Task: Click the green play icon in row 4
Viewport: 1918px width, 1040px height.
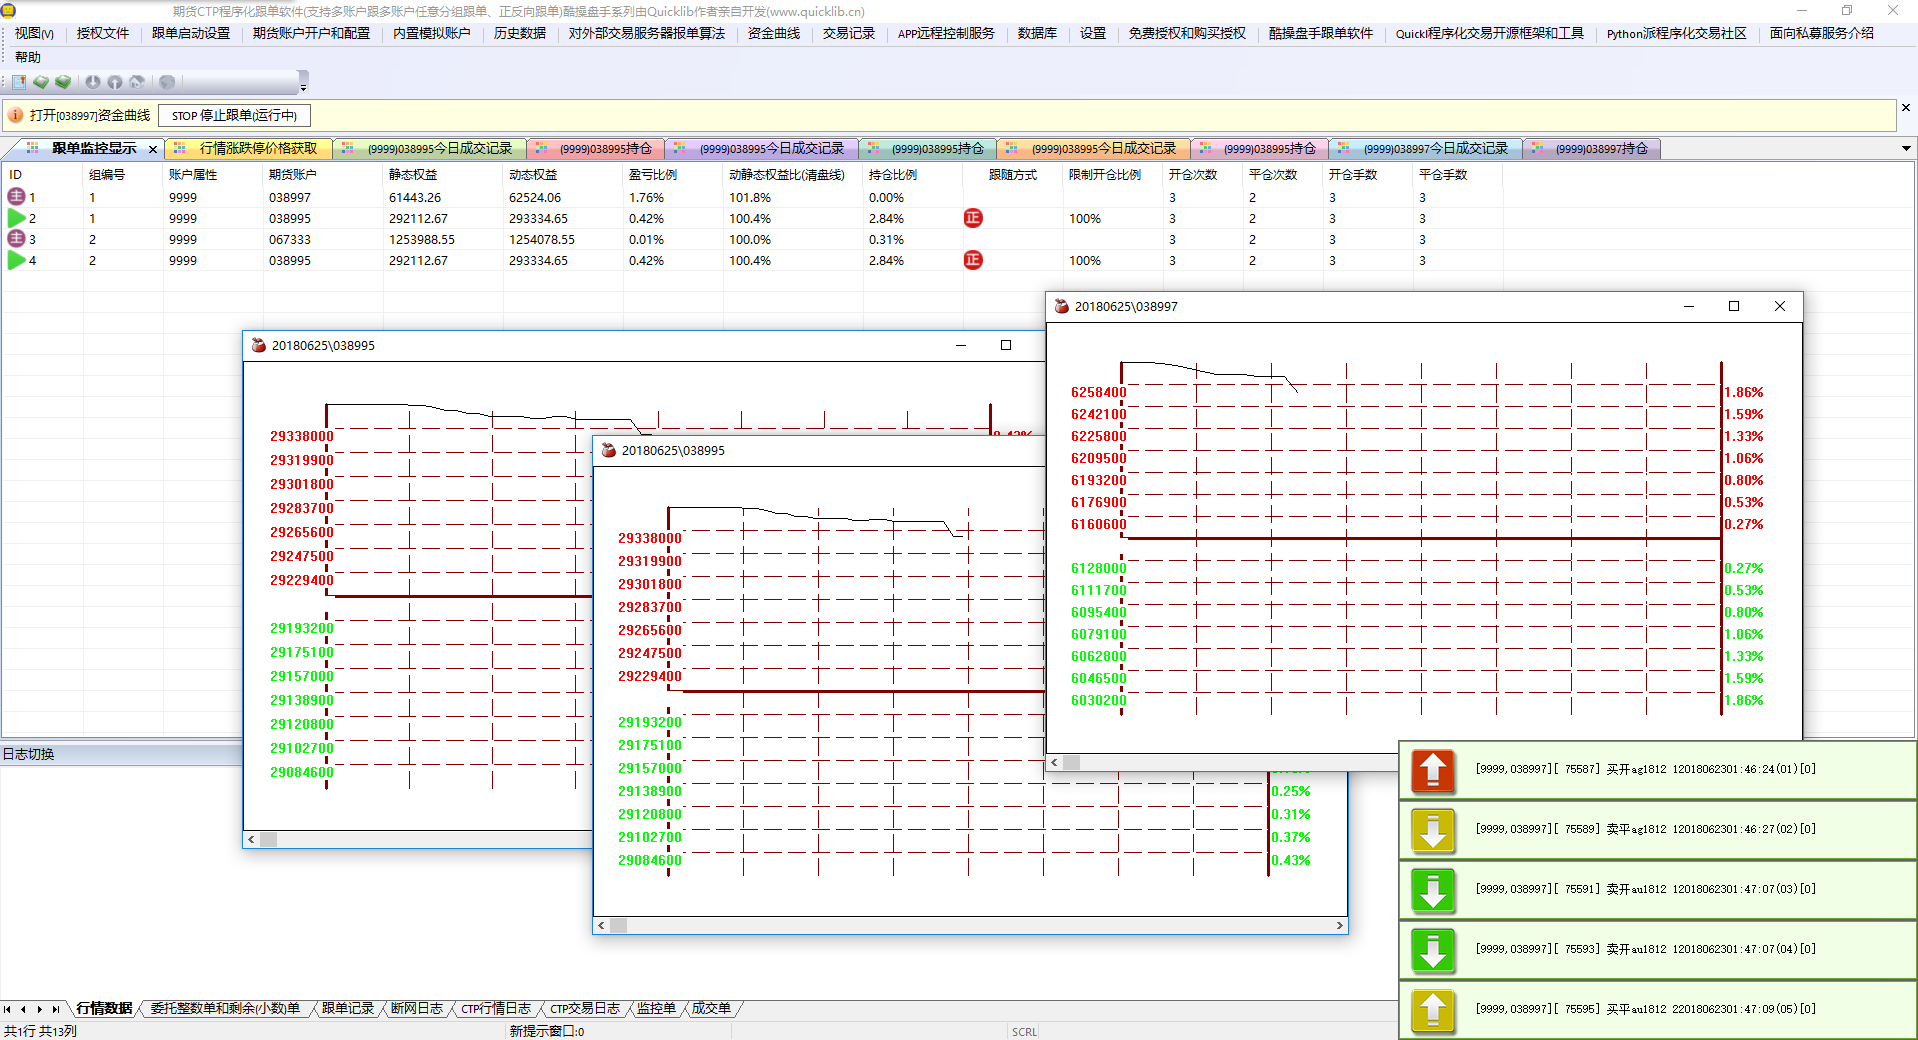Action: [16, 260]
